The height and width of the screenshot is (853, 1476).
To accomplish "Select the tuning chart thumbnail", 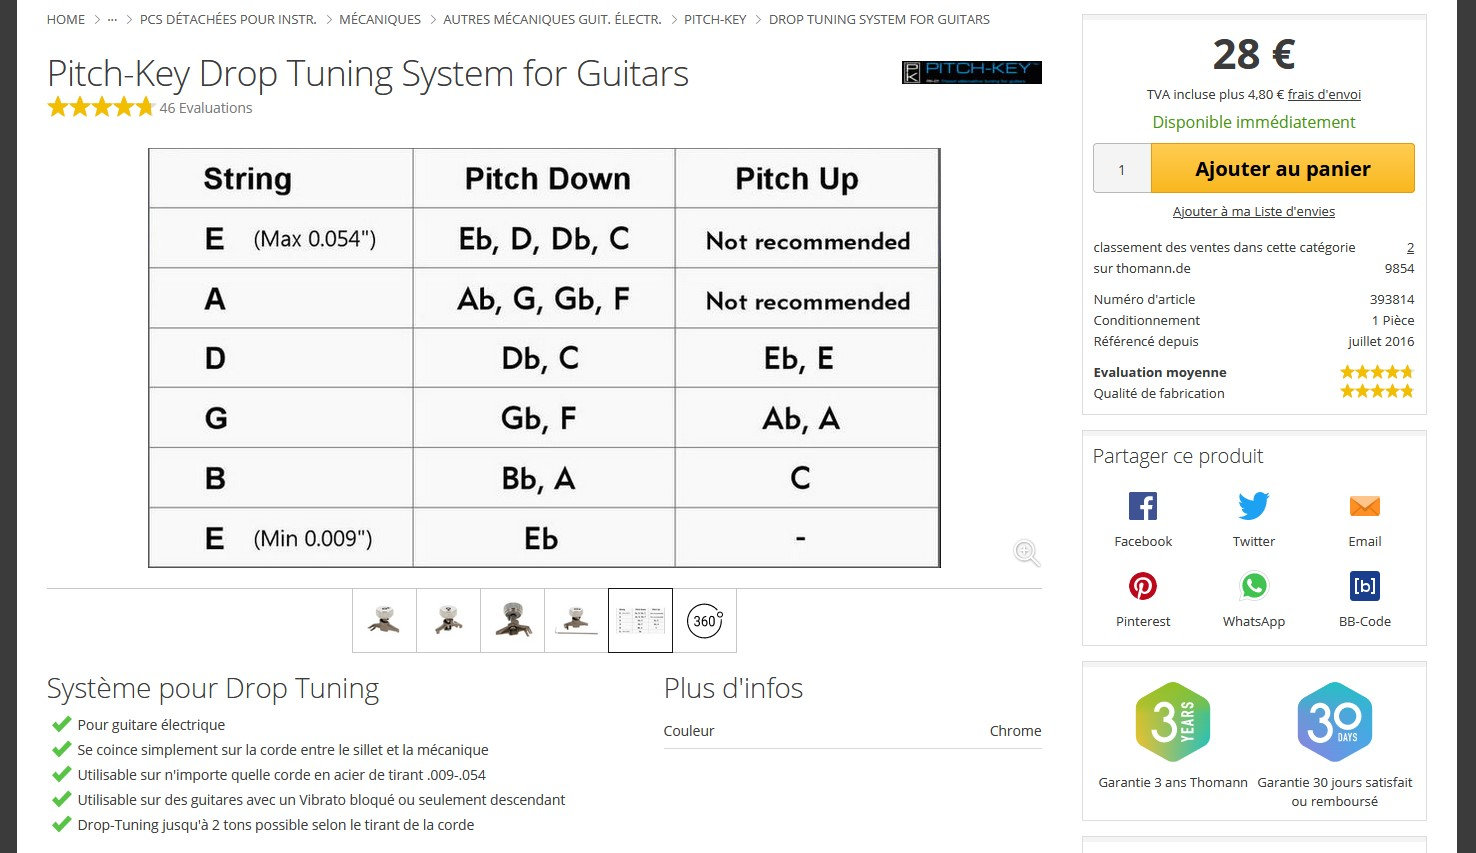I will pyautogui.click(x=640, y=621).
